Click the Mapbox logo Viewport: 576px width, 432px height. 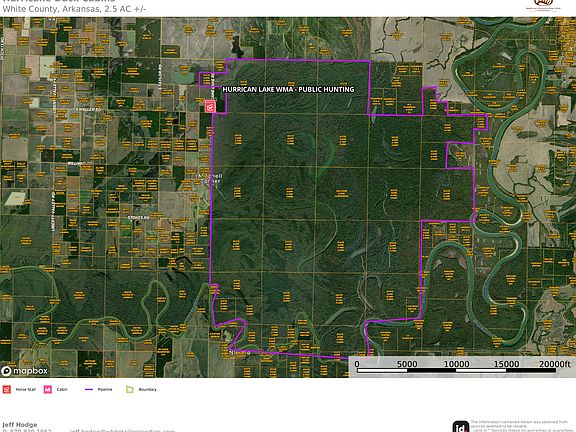[25, 371]
